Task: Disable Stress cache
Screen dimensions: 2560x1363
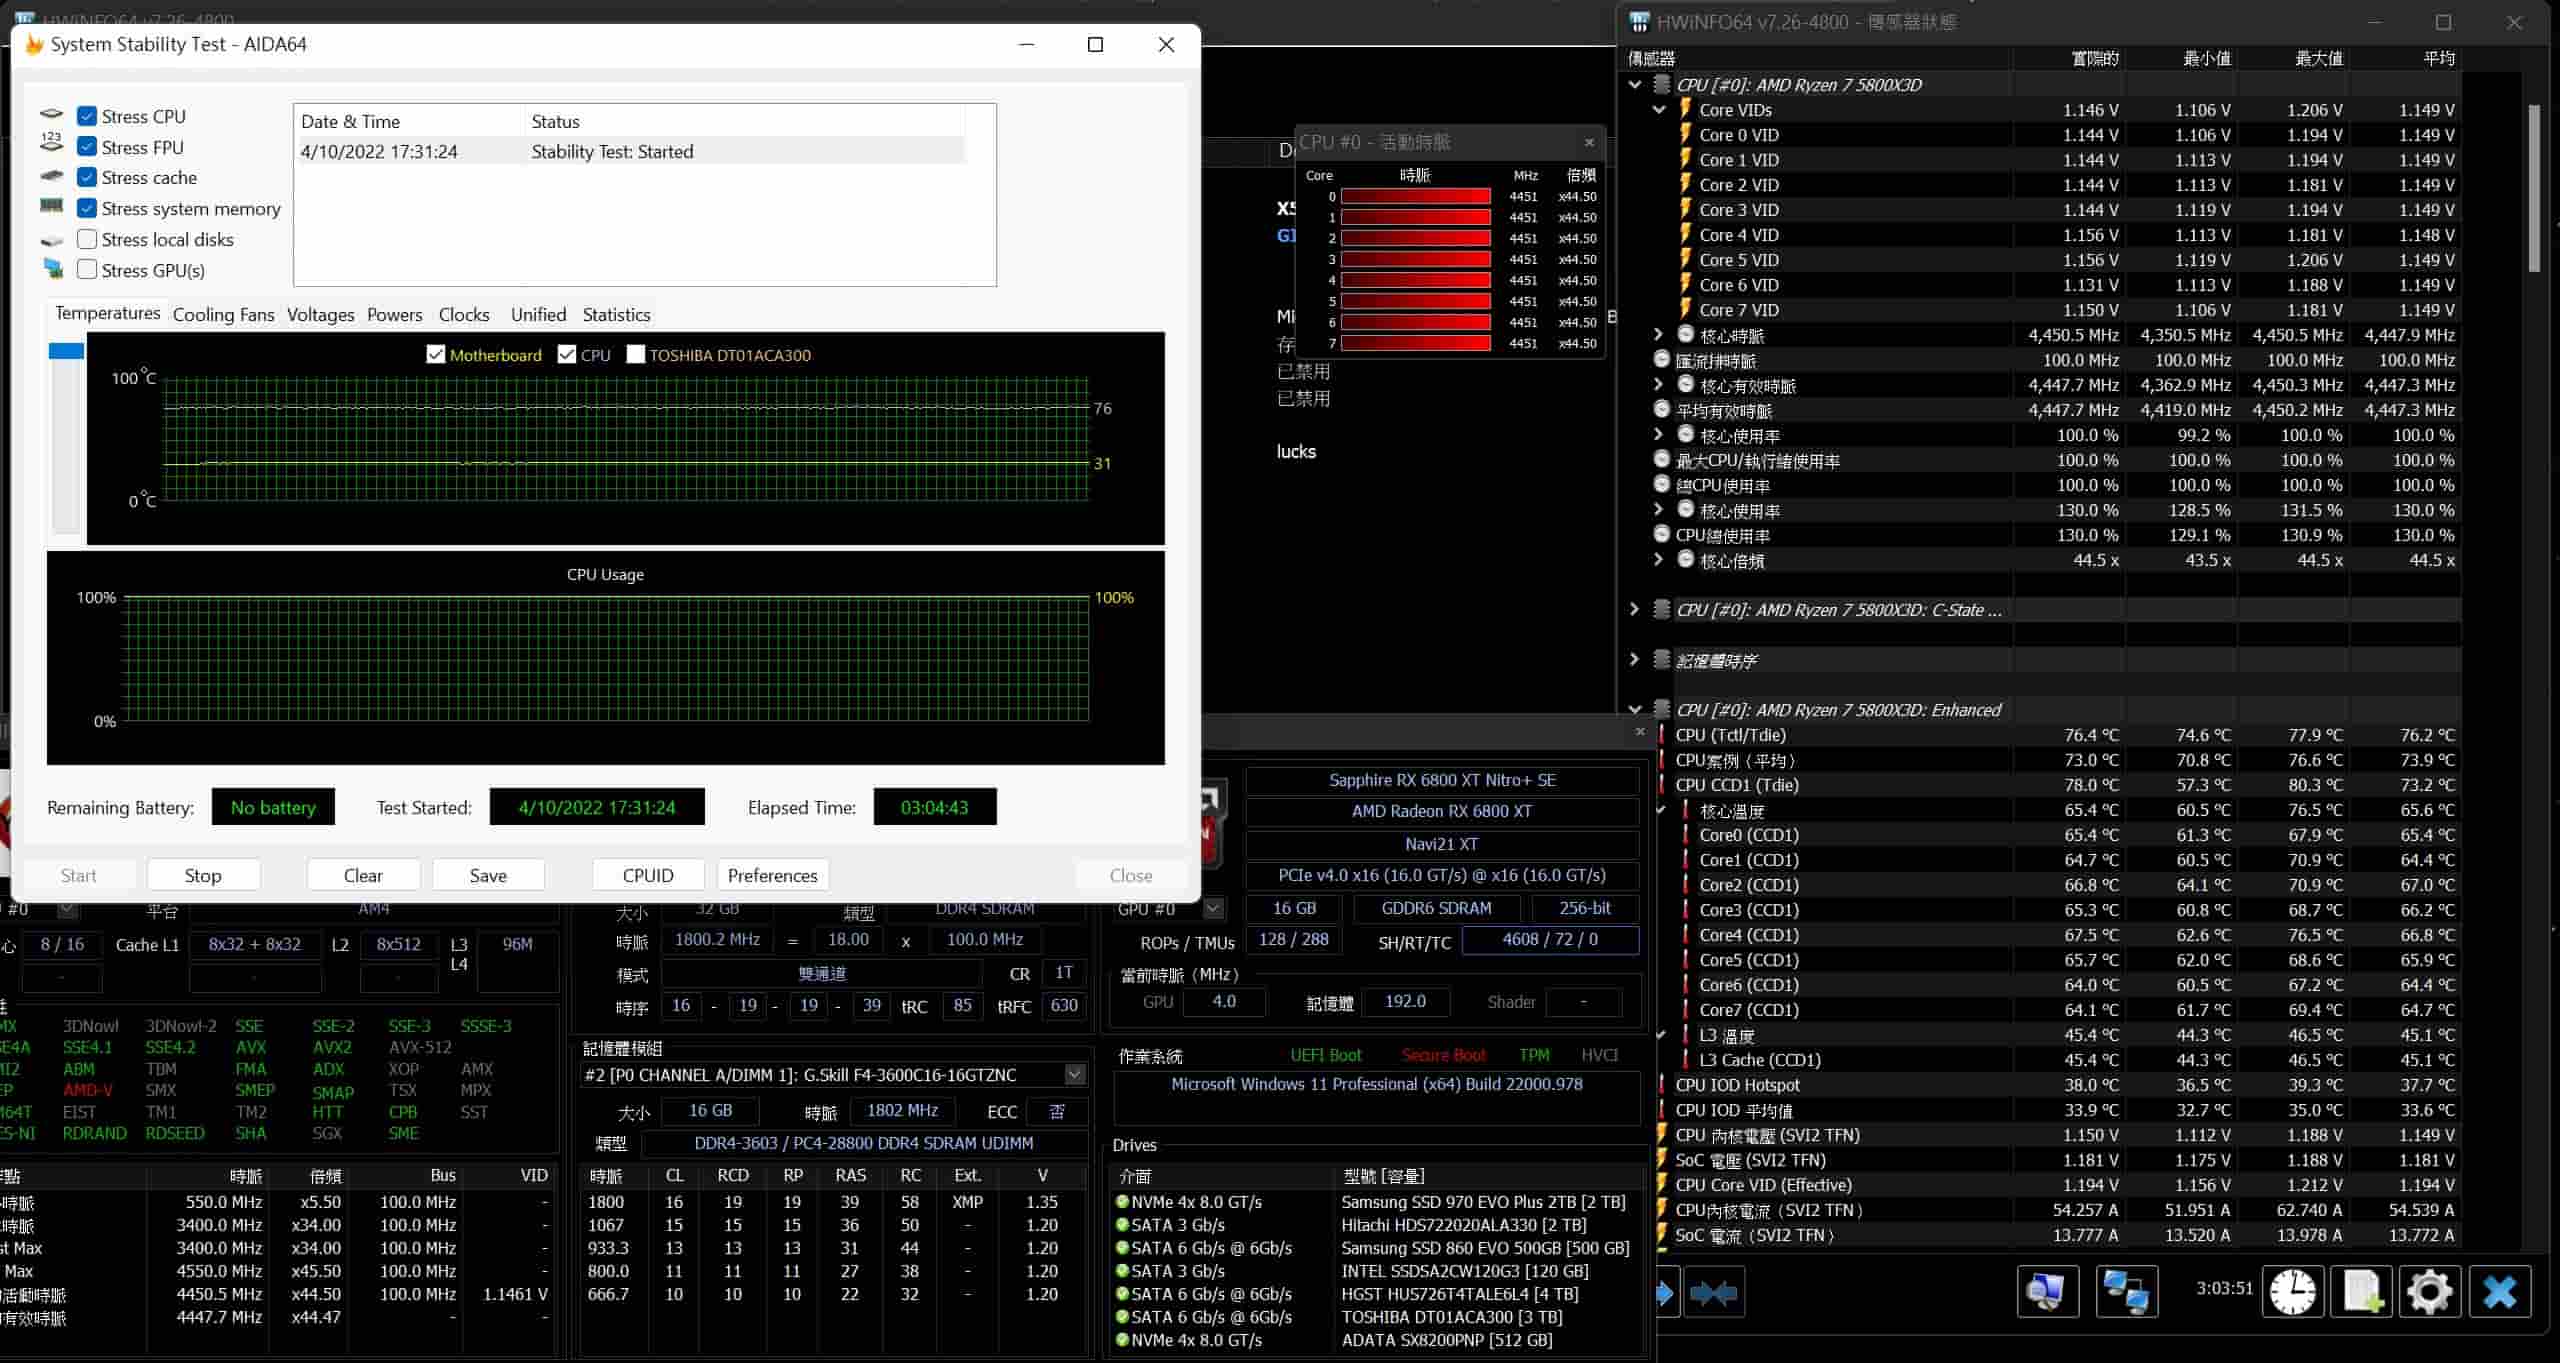Action: click(87, 177)
